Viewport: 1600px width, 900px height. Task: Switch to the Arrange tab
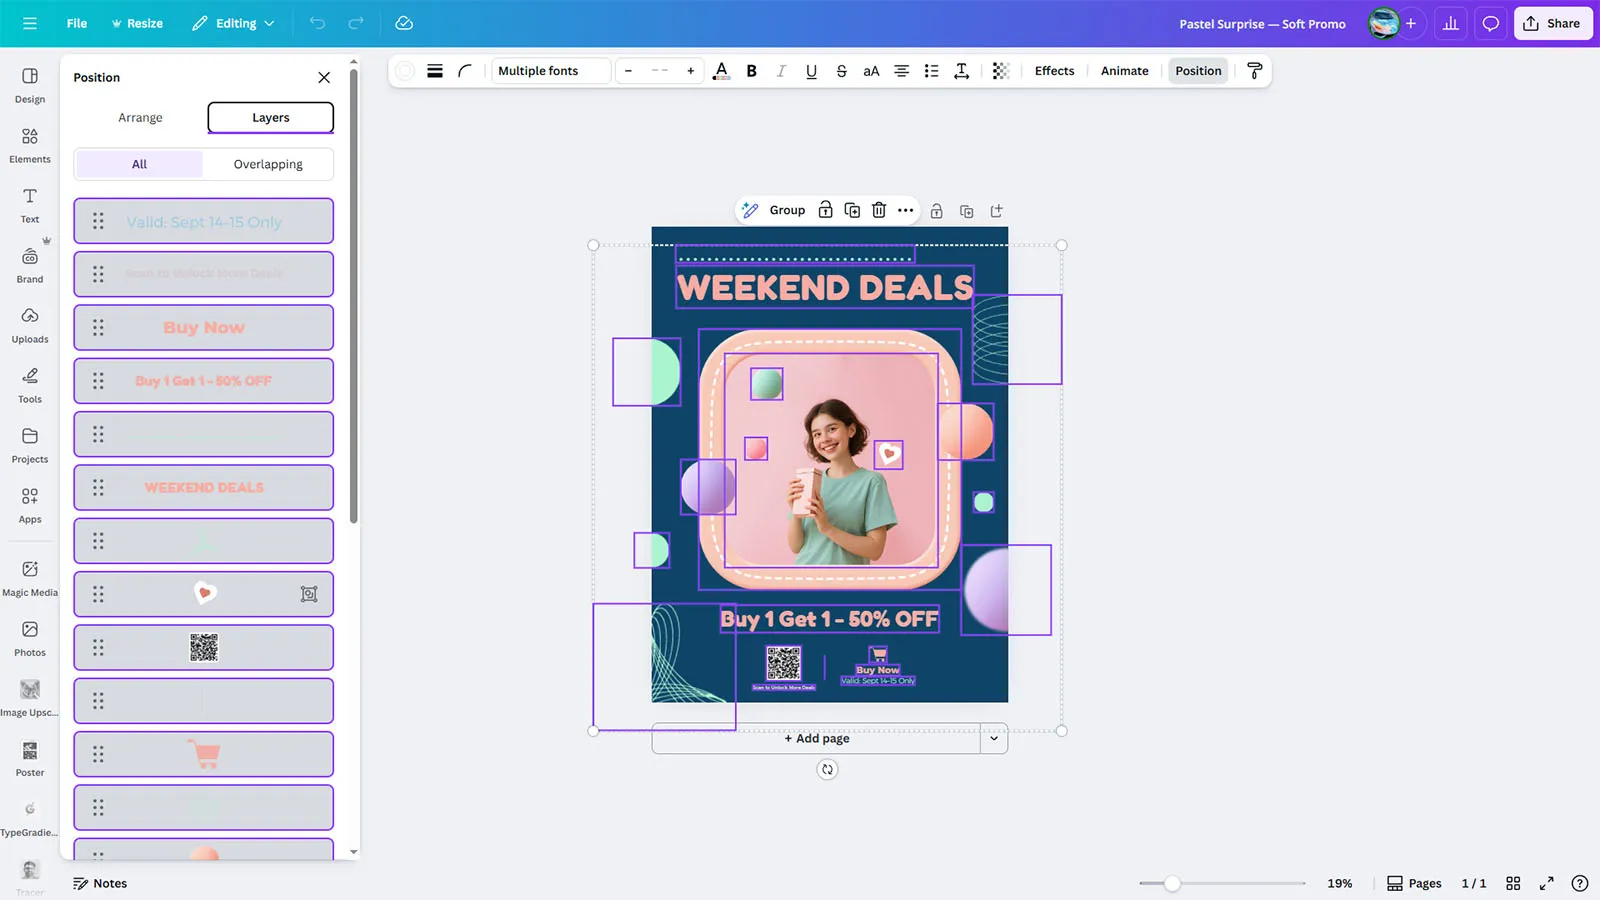coord(140,118)
